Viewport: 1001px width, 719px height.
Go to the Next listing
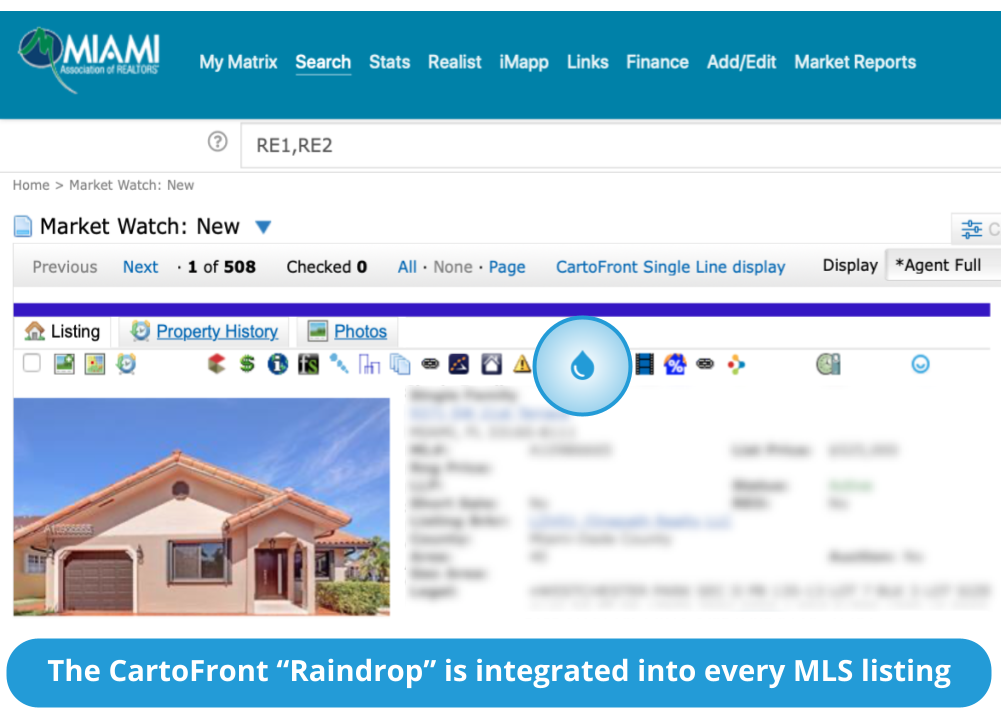click(140, 267)
